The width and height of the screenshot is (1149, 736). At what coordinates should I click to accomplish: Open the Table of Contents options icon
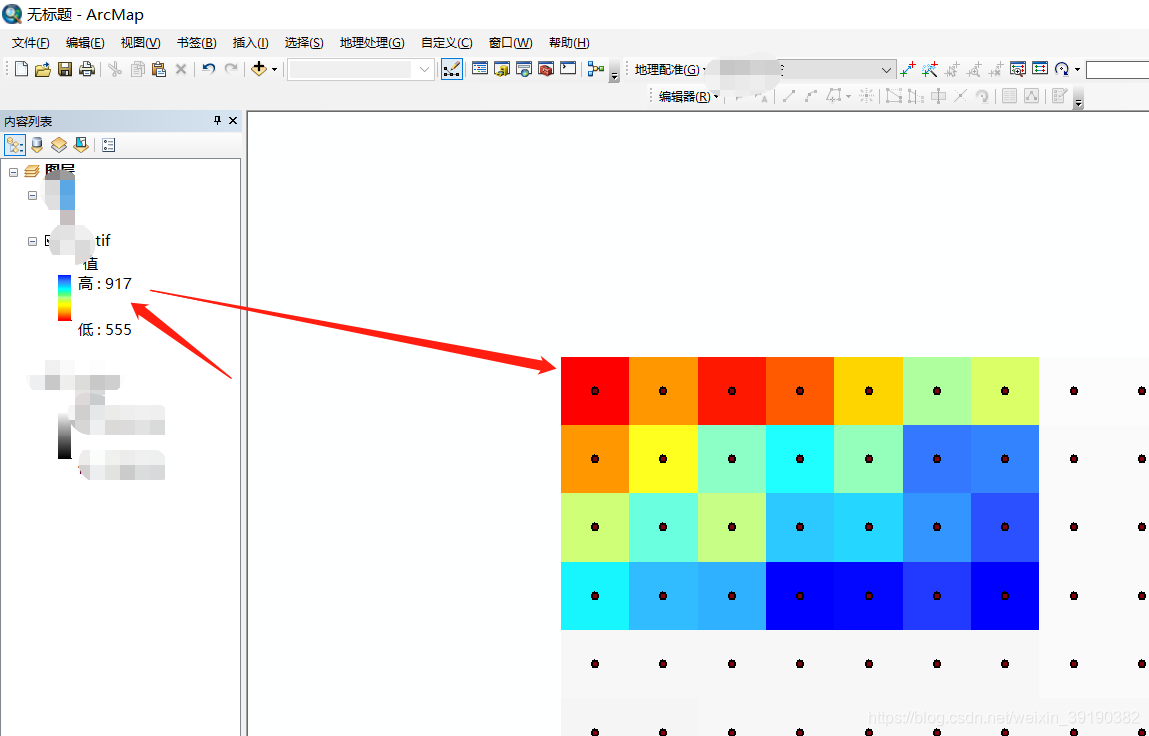click(x=108, y=144)
